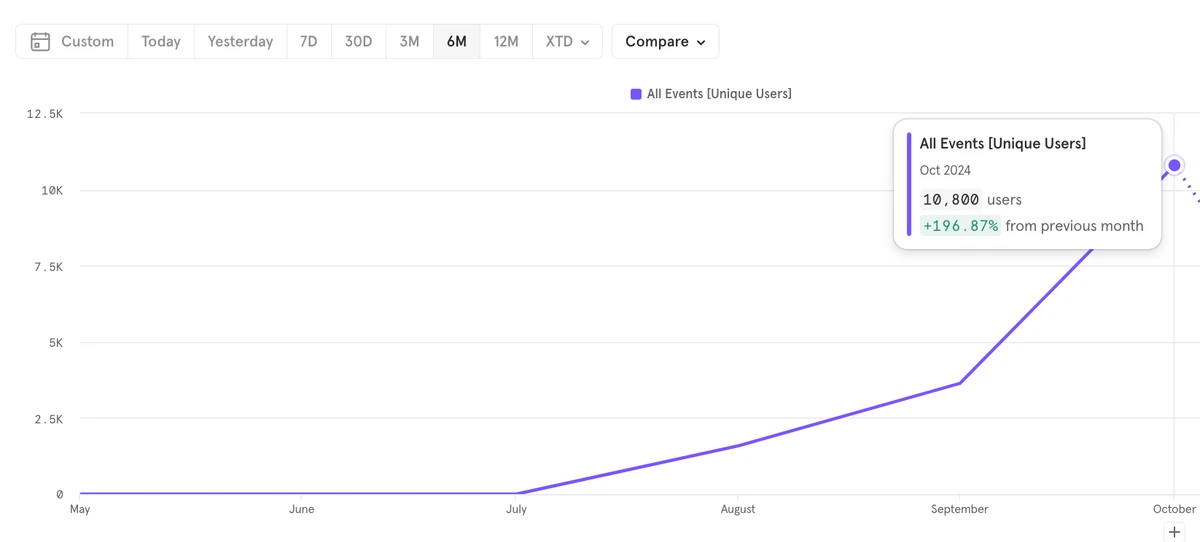Click the 12.5K y-axis label
This screenshot has height=542, width=1200.
[x=45, y=114]
